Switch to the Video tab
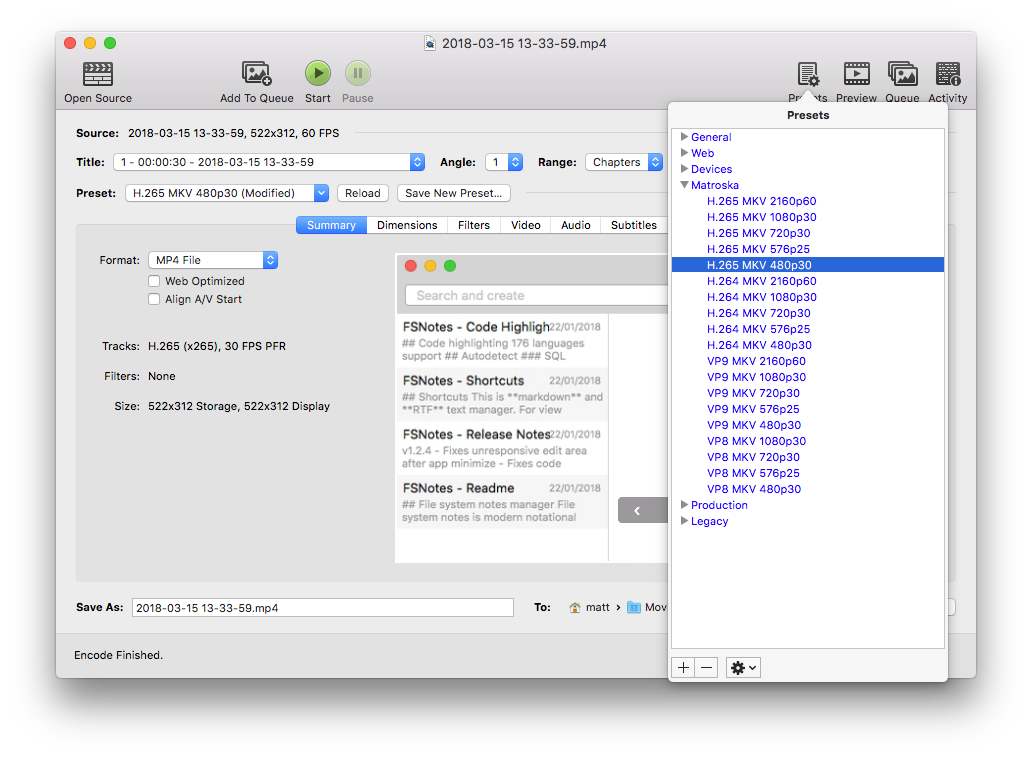Viewport: 1032px width, 758px height. point(526,225)
